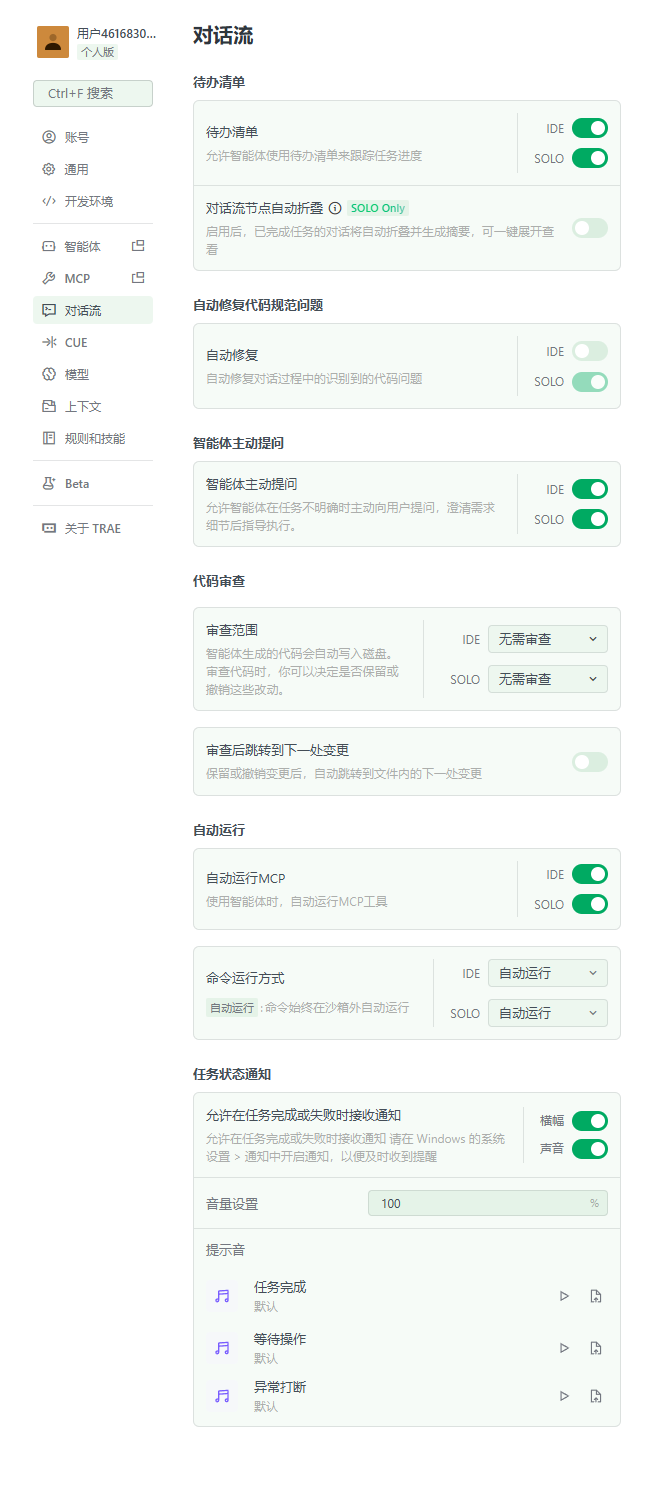Expand 命令运行方式 IDE dropdown

[x=547, y=973]
